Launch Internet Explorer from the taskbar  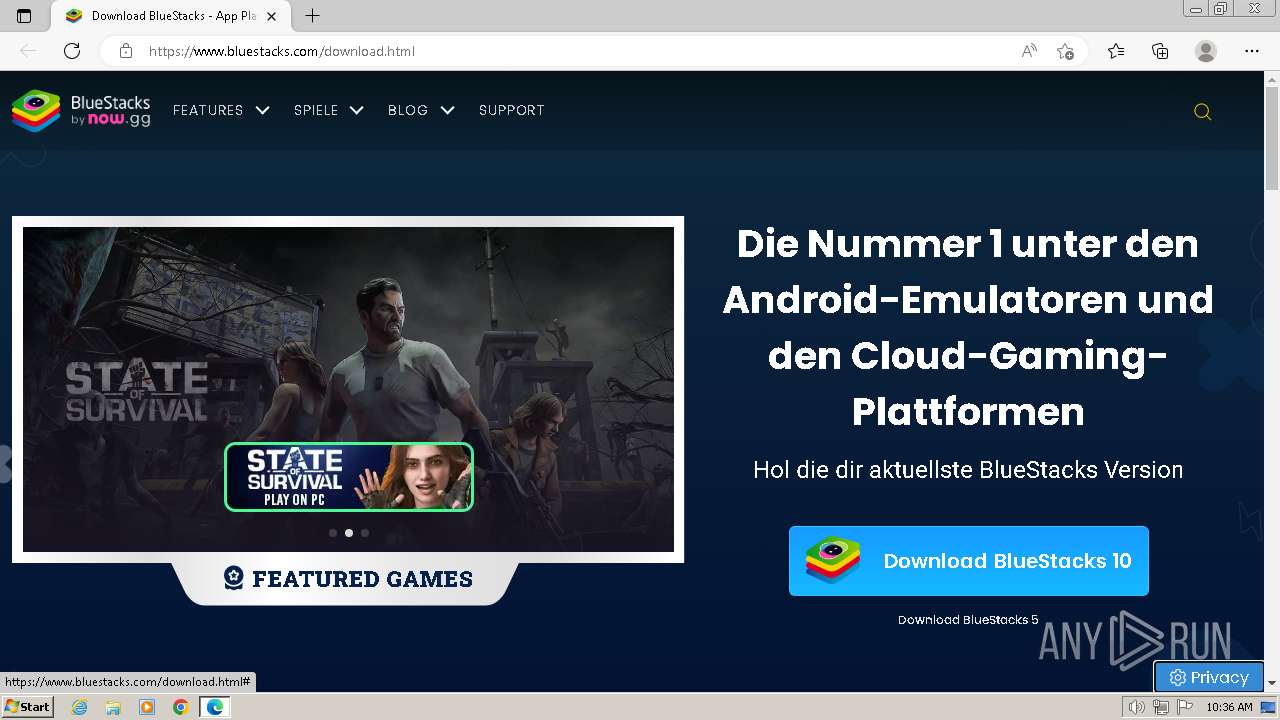click(79, 707)
